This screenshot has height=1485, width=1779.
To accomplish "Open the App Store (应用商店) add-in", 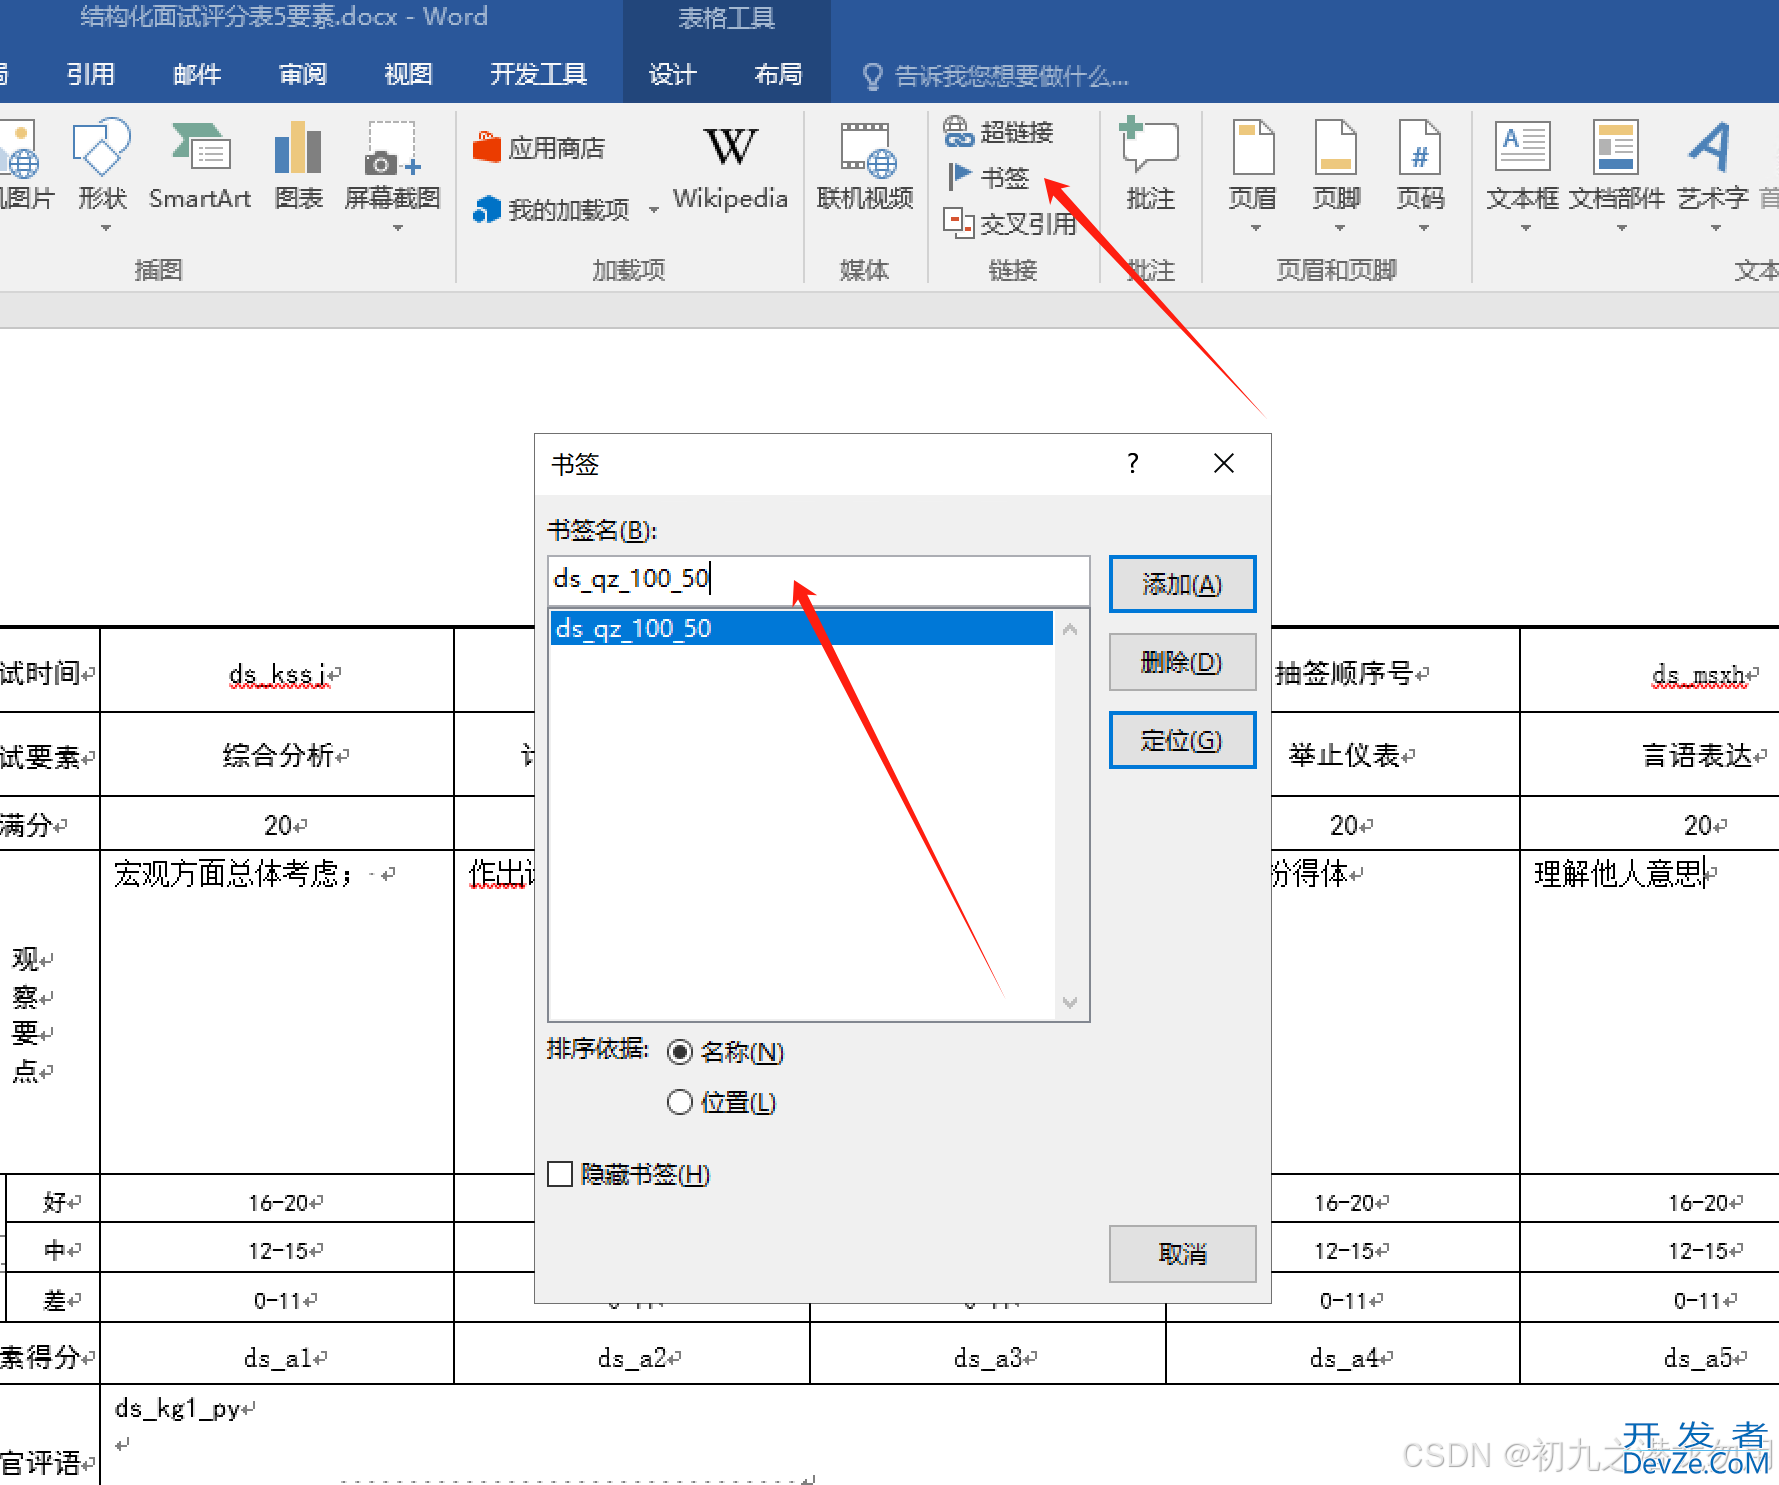I will [540, 148].
